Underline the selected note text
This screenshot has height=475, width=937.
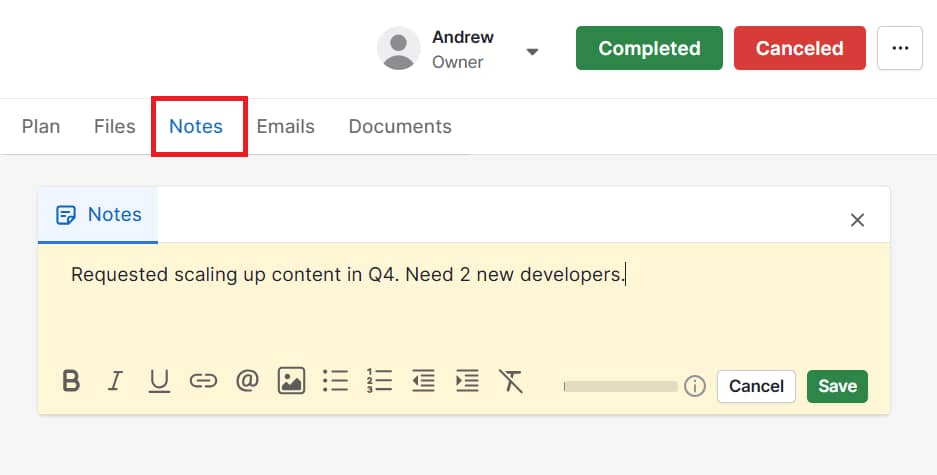tap(159, 381)
